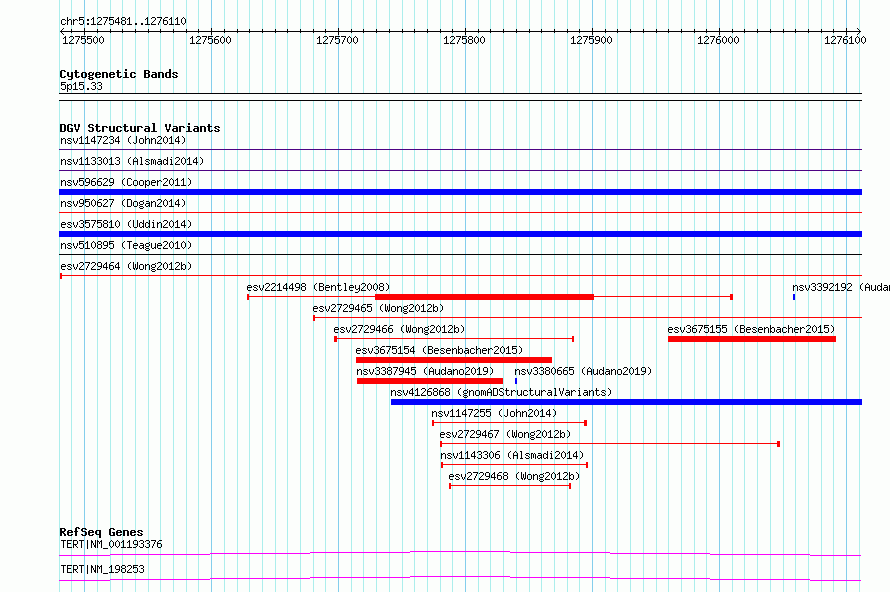Open esv2729467 (Wong2012b) variant
The height and width of the screenshot is (592, 890).
coord(505,434)
